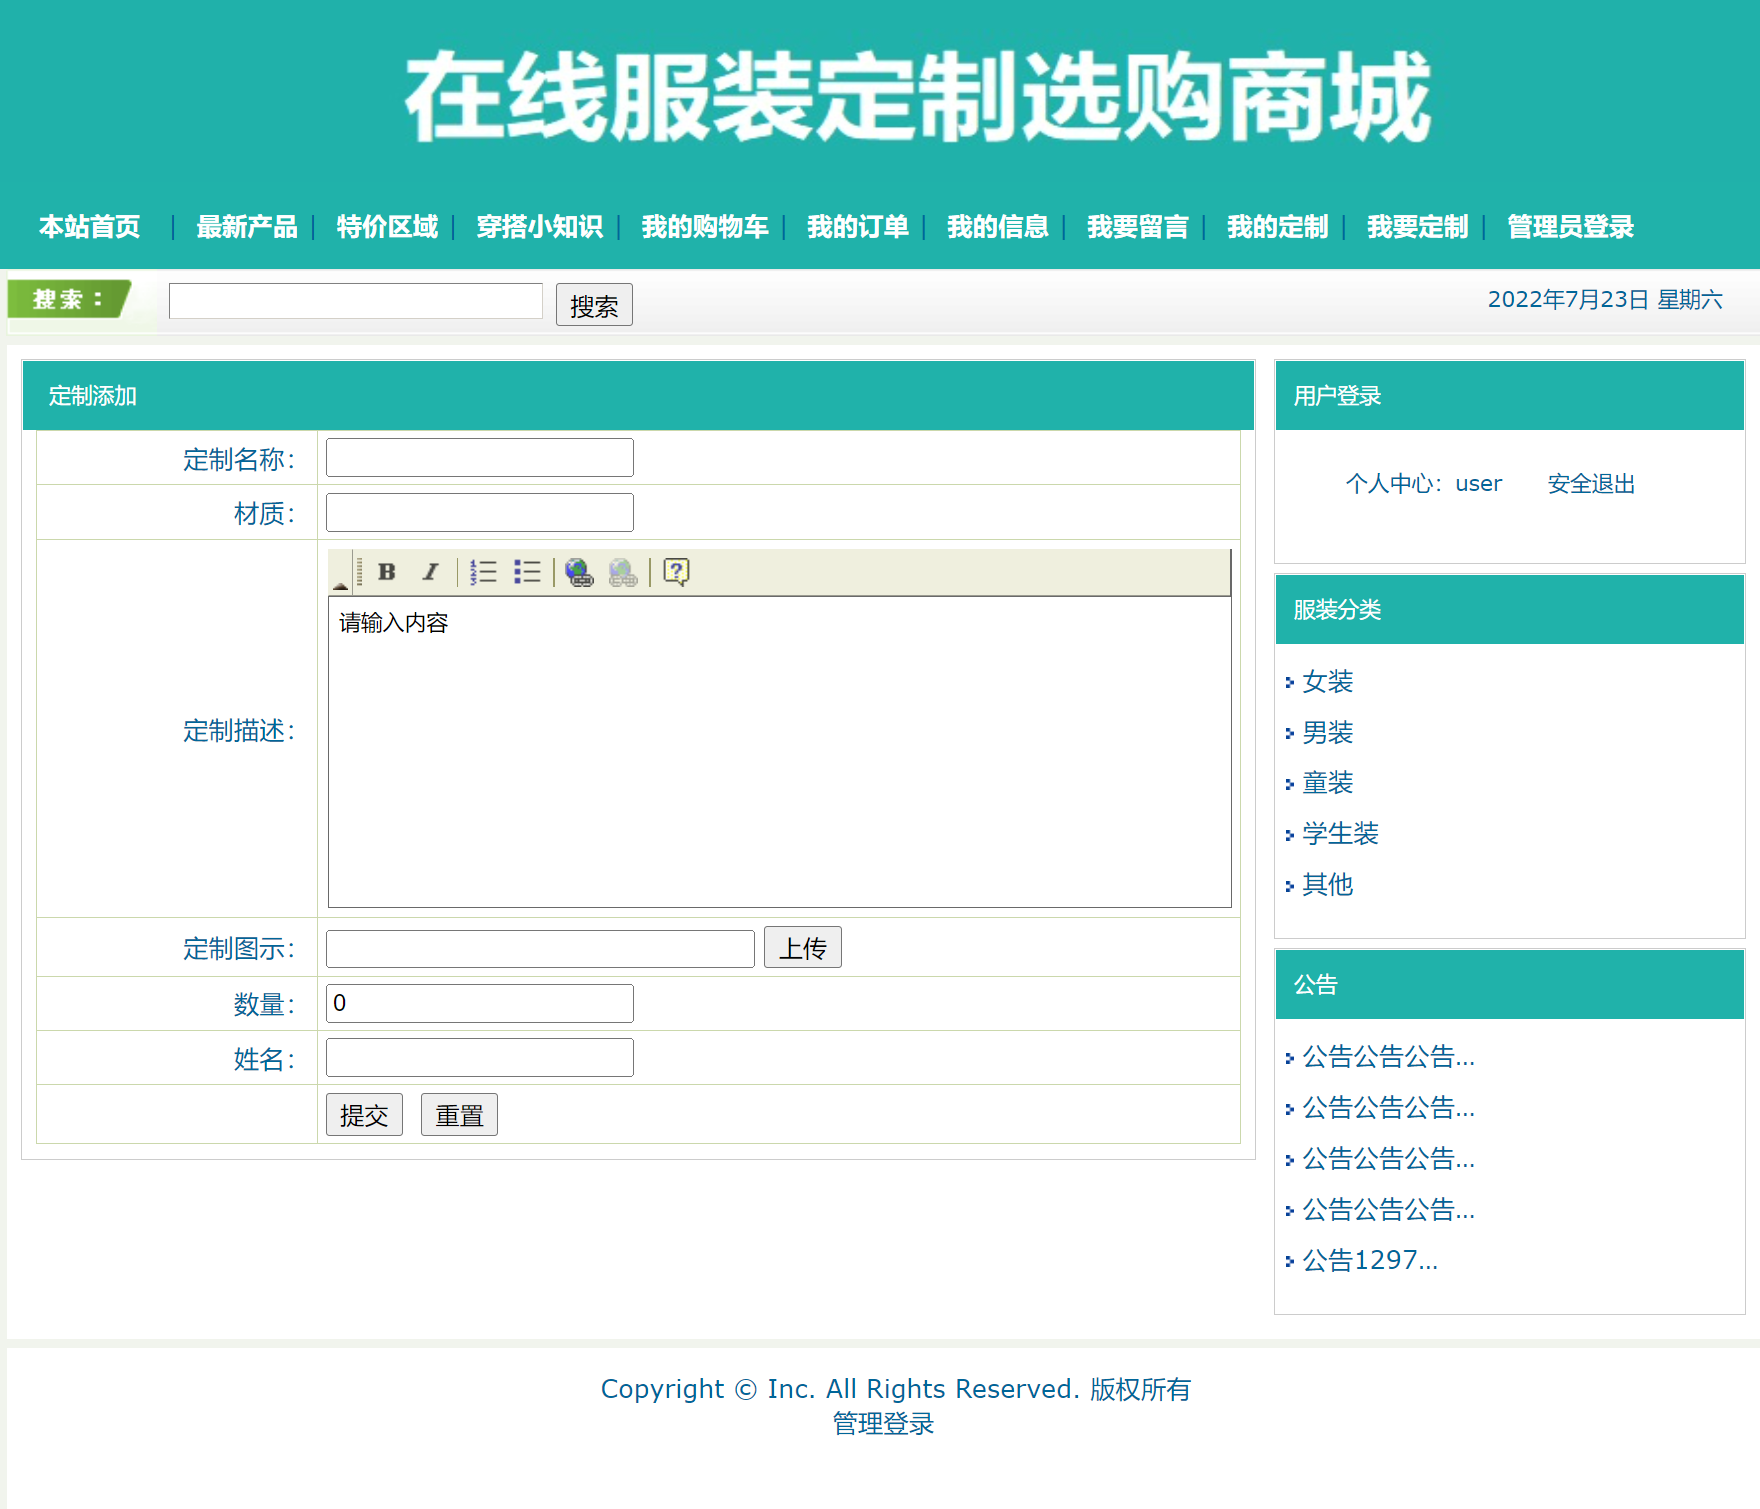Viewport: 1760px width, 1509px height.
Task: Insert a bulleted list in the editor
Action: 528,572
